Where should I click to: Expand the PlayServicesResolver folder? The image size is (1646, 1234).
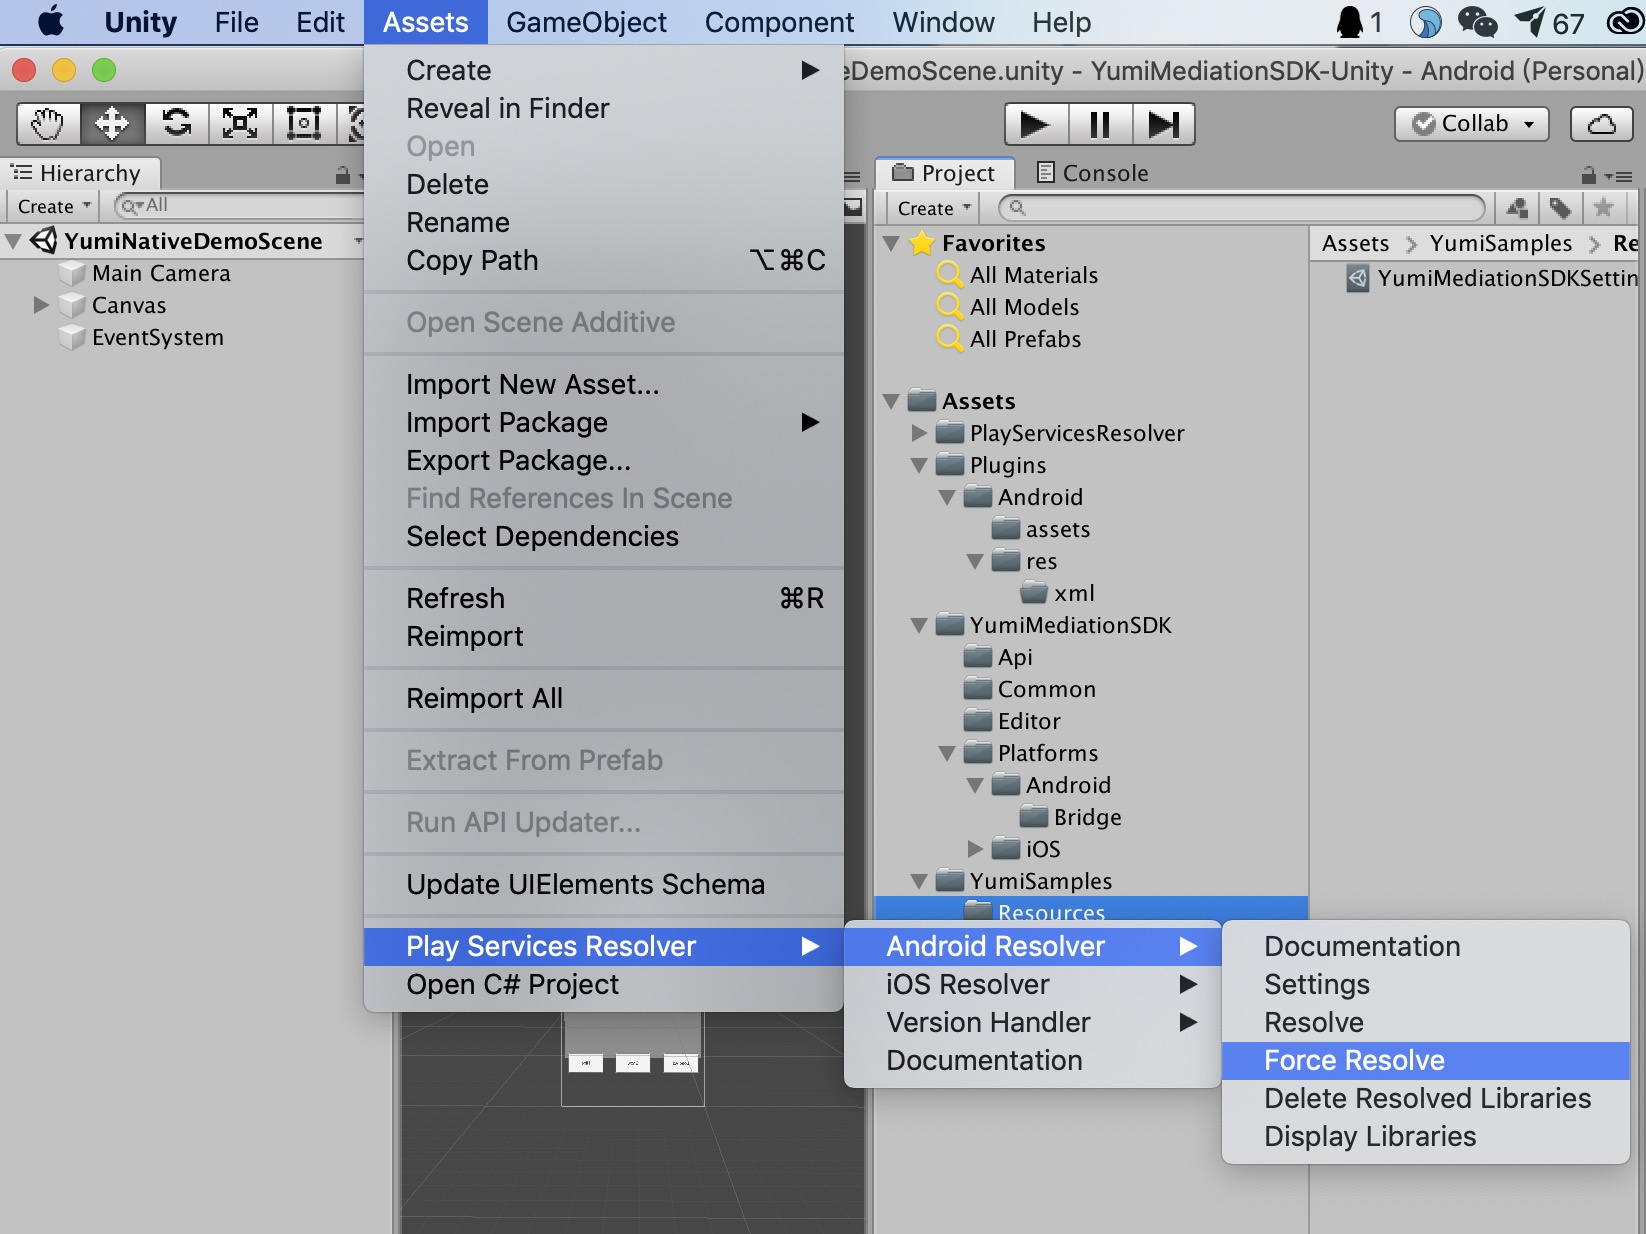[920, 433]
